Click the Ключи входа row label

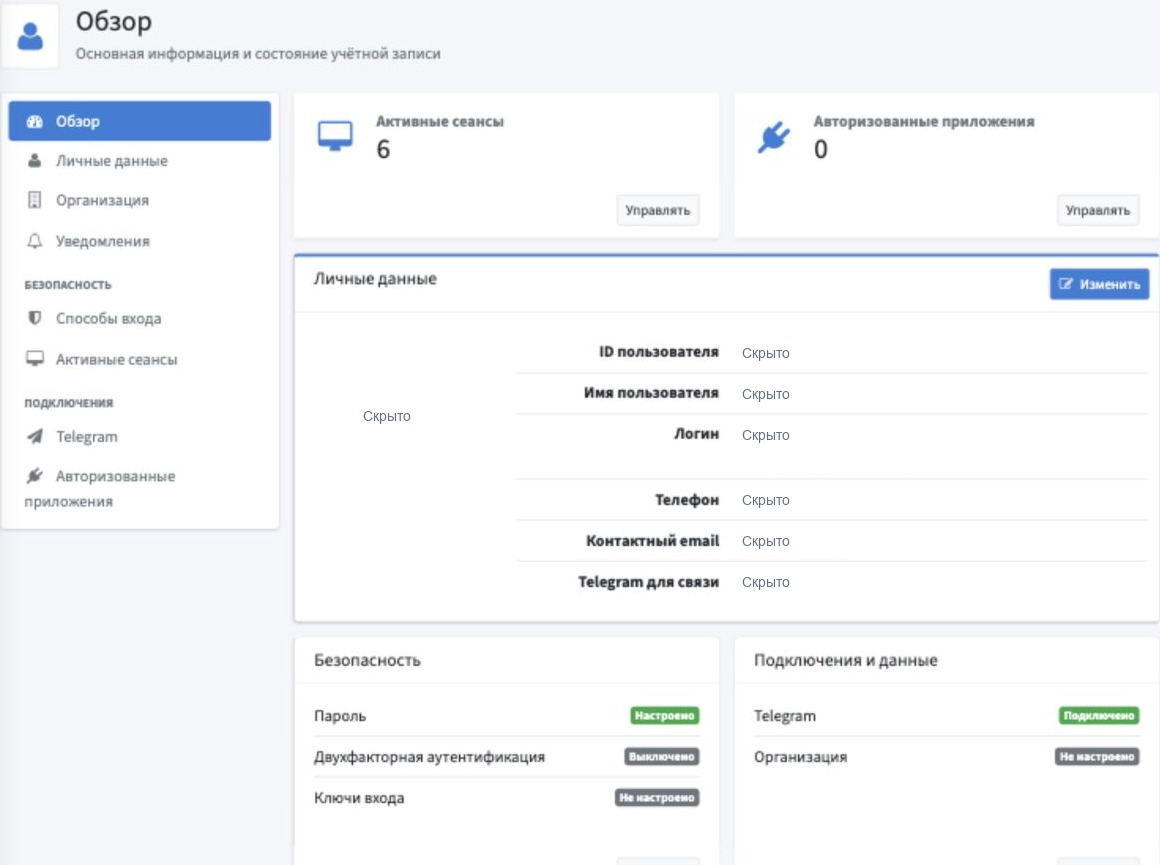[x=359, y=798]
